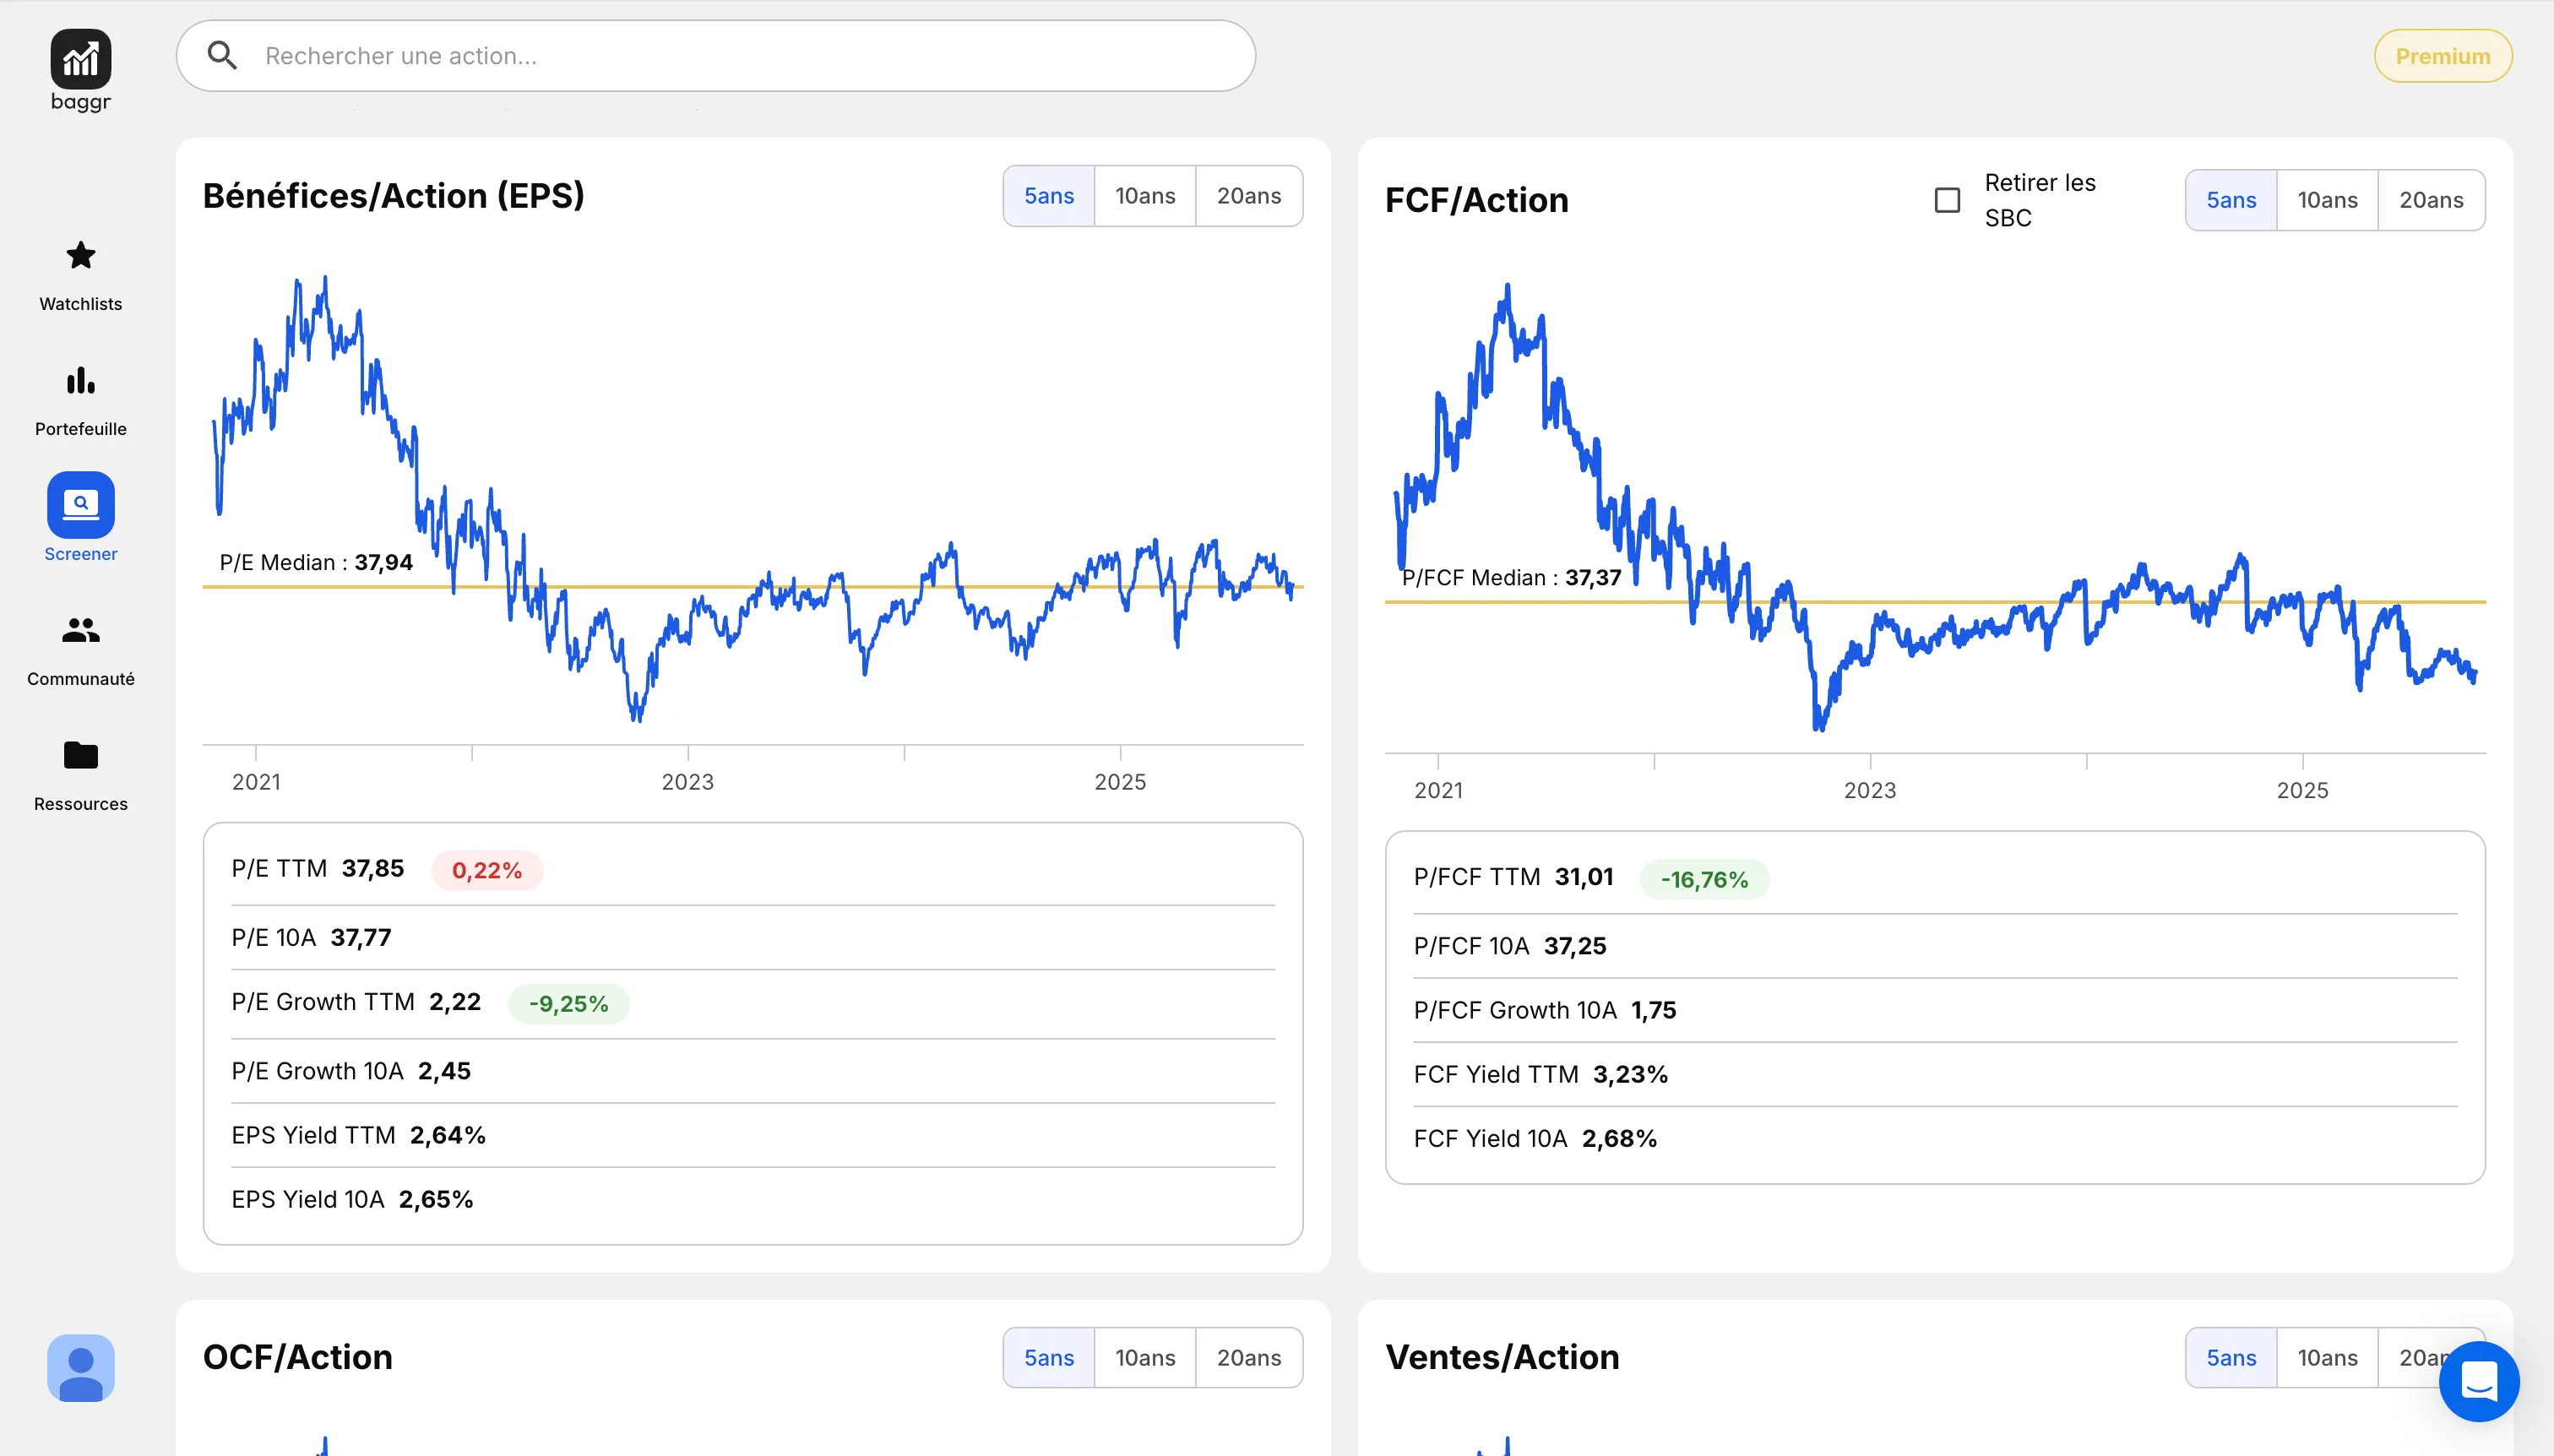Set FCF/Action chart to 10ans
This screenshot has width=2554, height=1456.
(x=2327, y=200)
